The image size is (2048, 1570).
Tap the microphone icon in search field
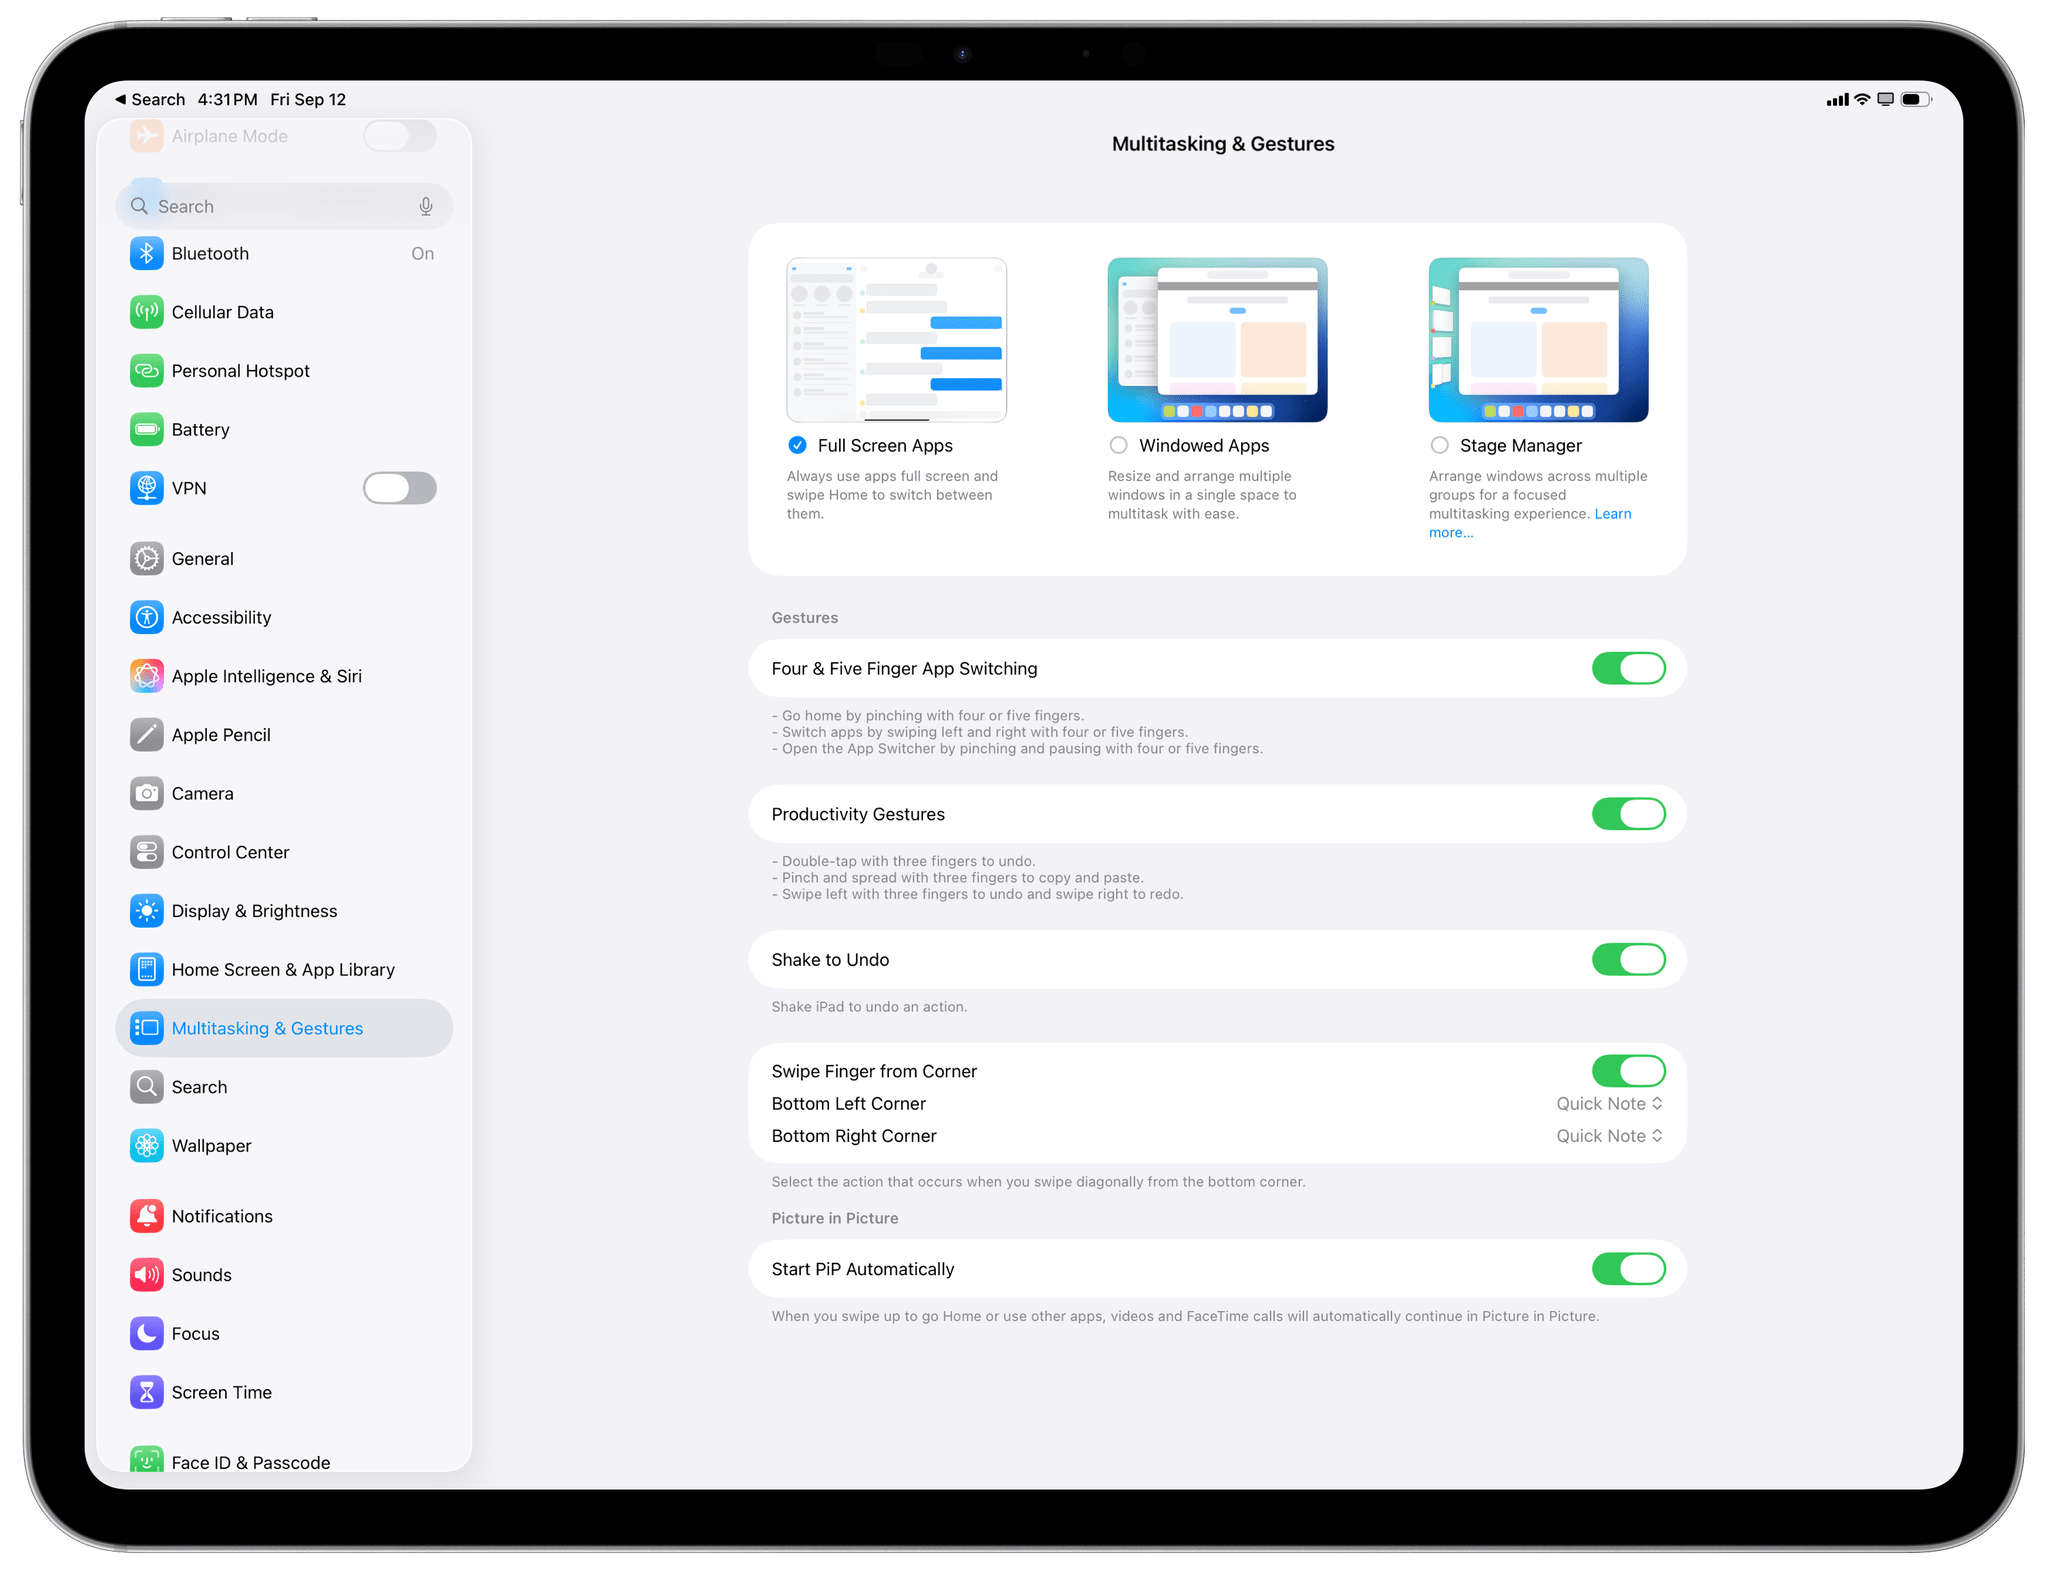[x=426, y=207]
